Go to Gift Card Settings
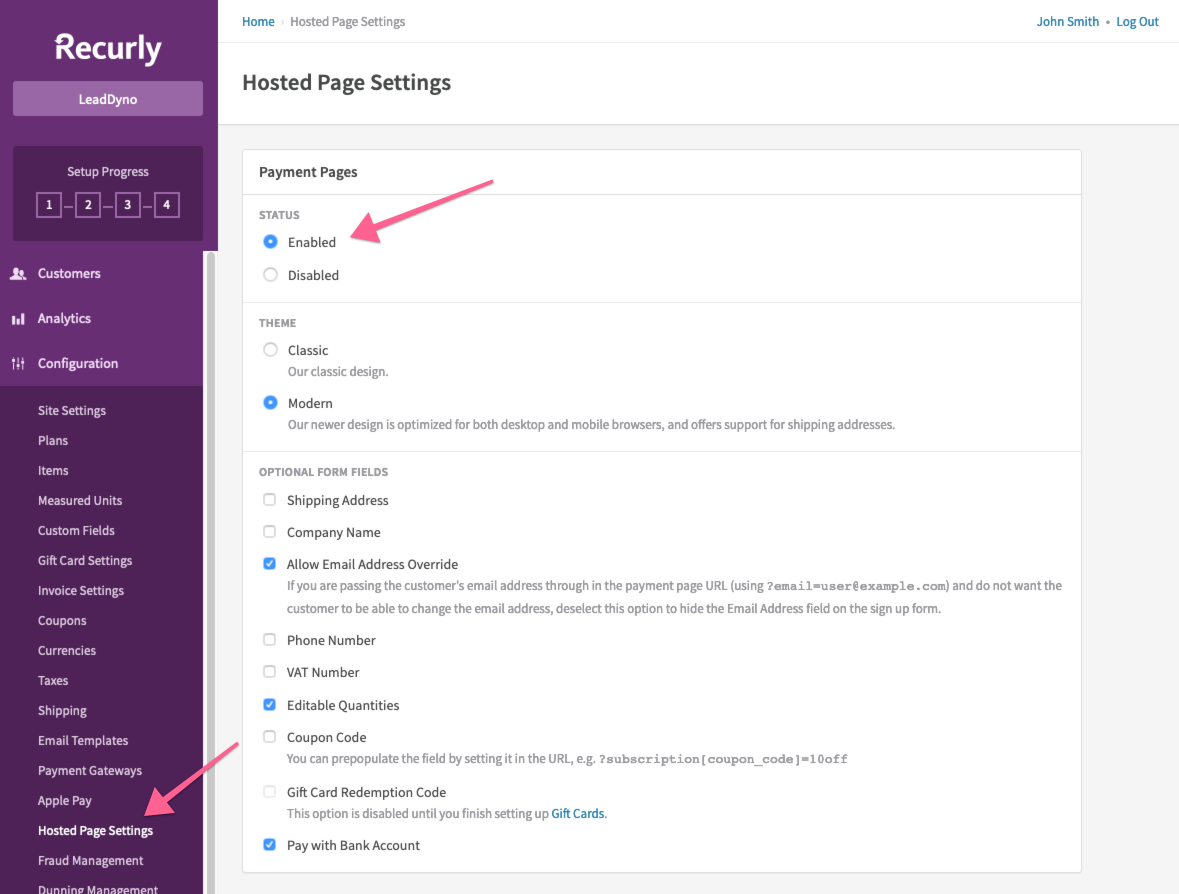 click(x=85, y=560)
